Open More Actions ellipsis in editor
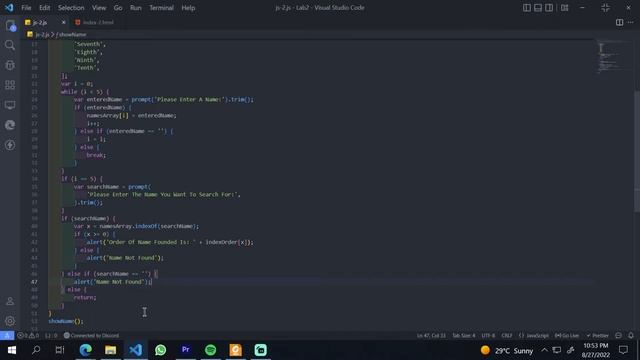The height and width of the screenshot is (360, 640). coord(631,22)
